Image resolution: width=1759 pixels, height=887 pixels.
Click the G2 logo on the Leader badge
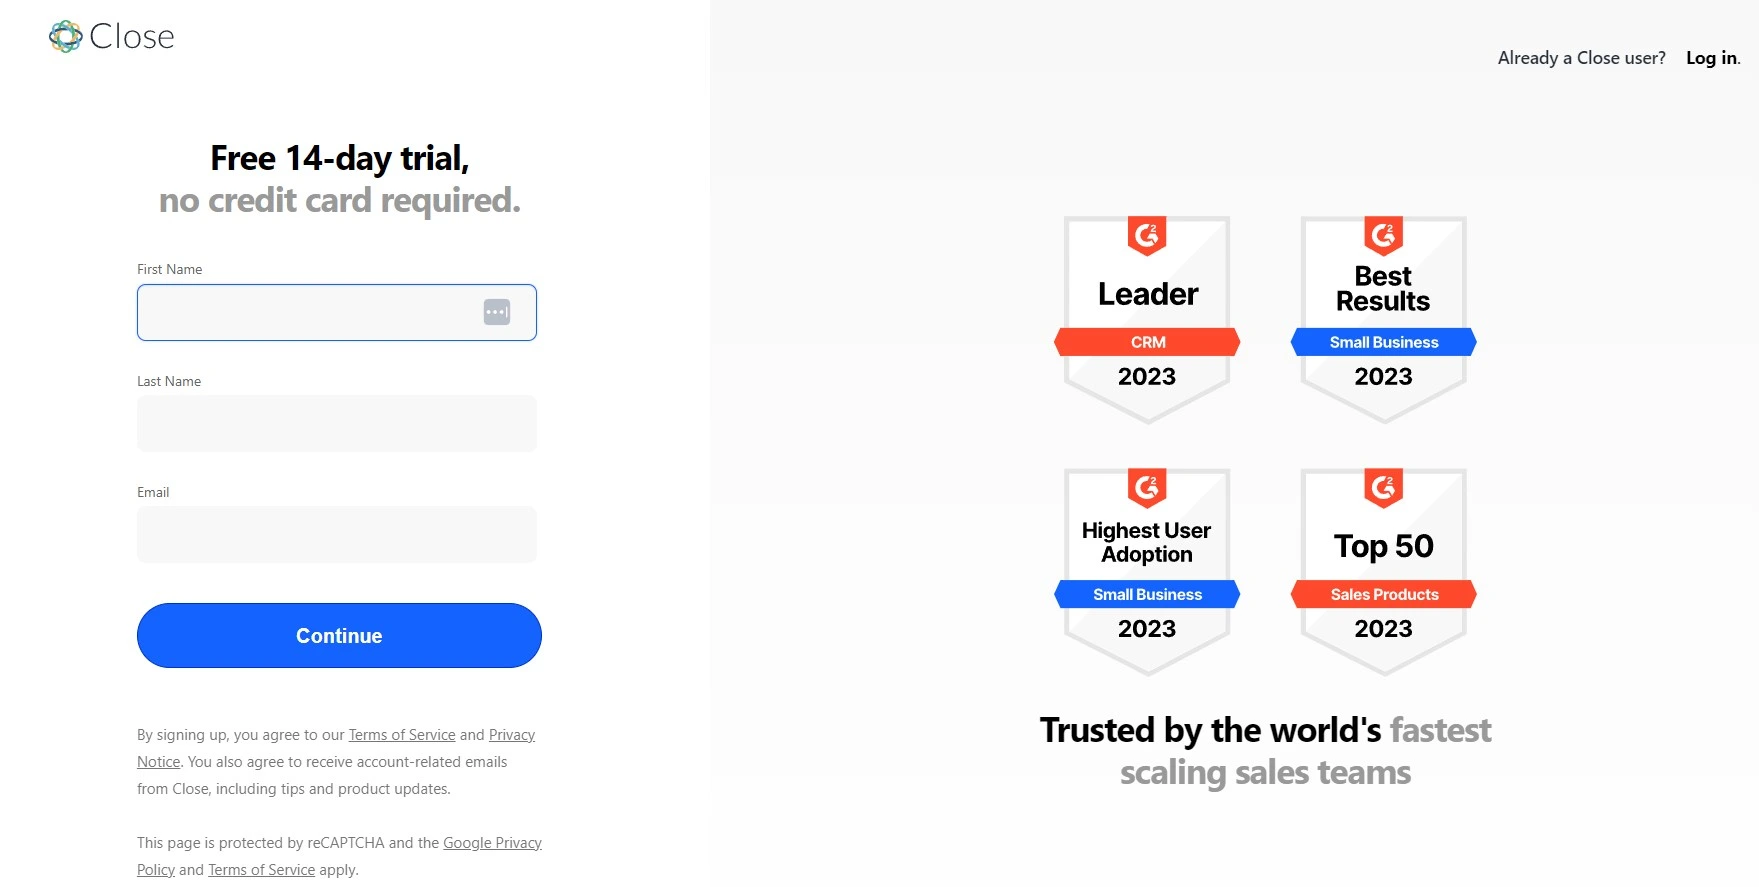coord(1147,235)
